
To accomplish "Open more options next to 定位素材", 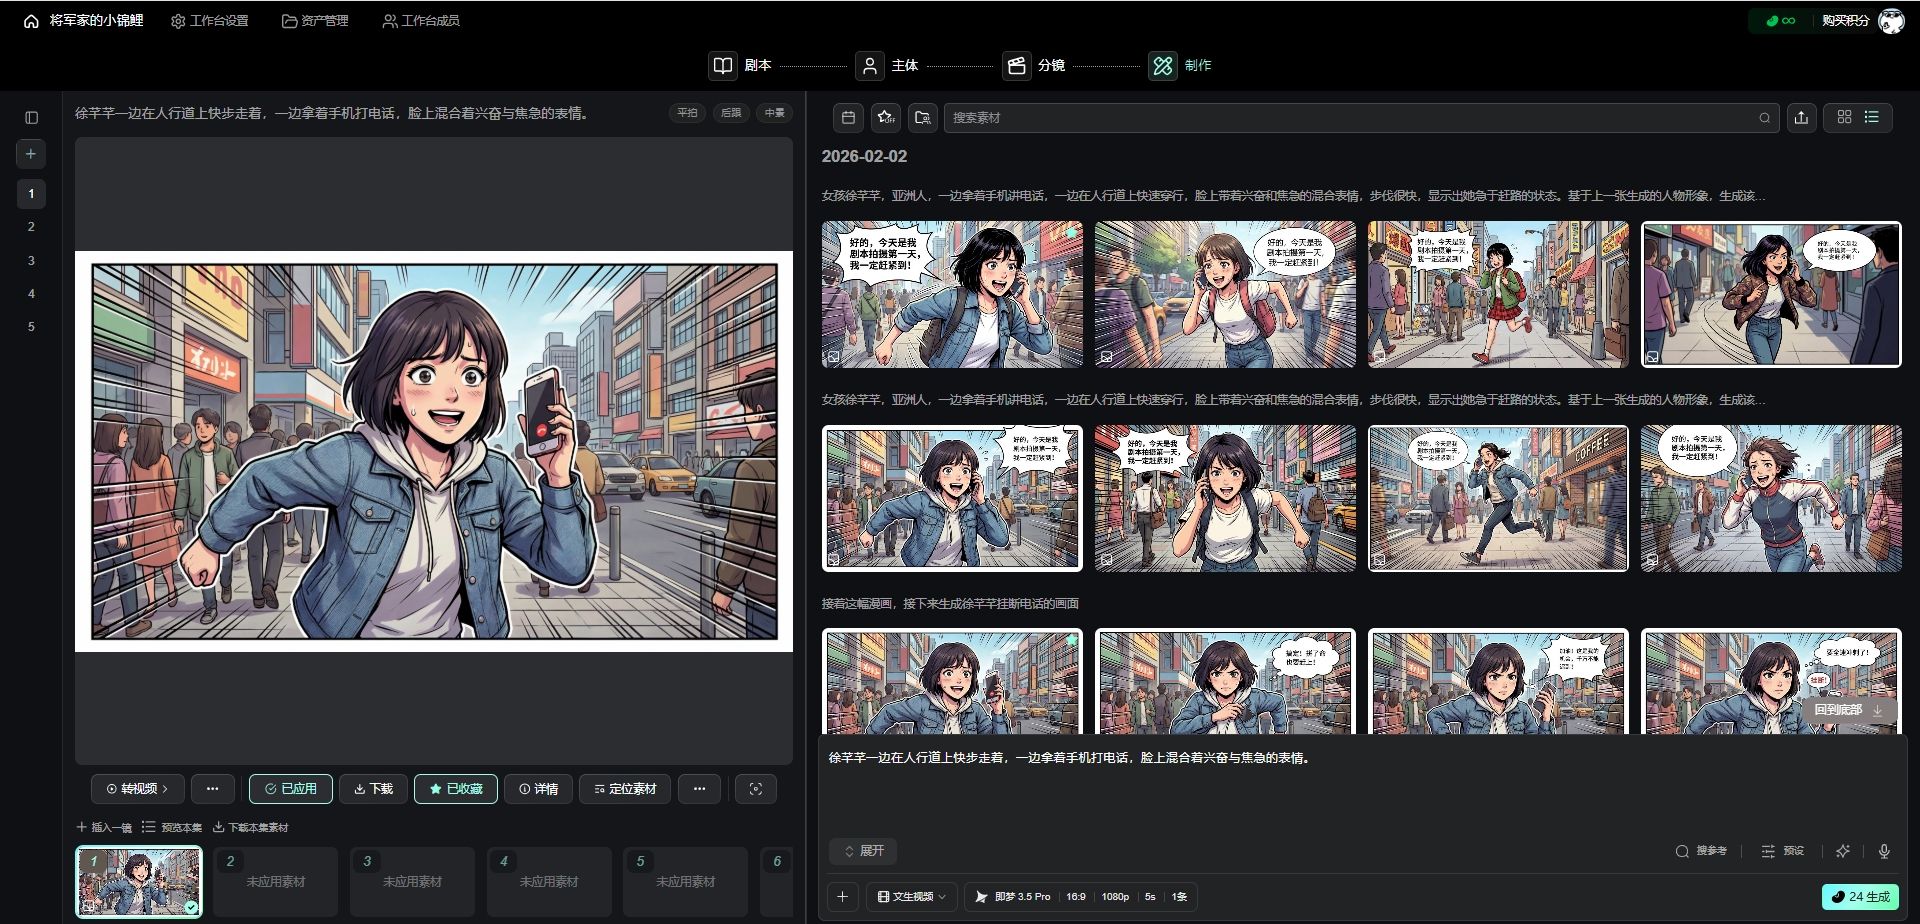I will coord(699,789).
